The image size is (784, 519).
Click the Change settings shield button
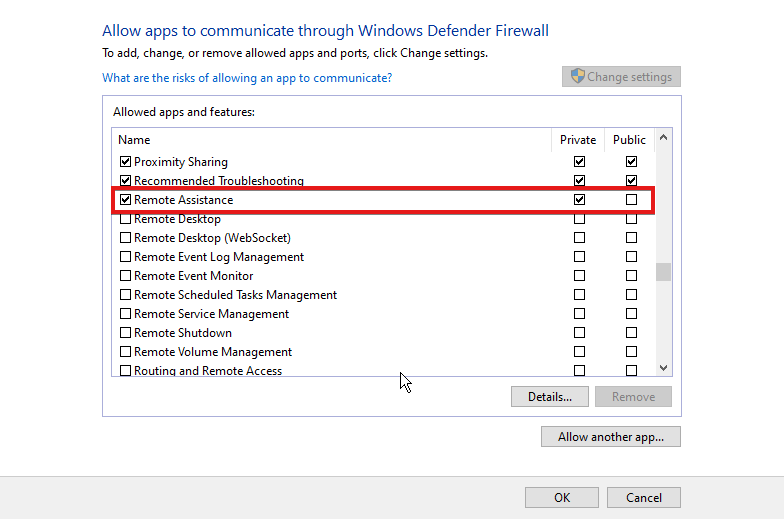pyautogui.click(x=621, y=76)
